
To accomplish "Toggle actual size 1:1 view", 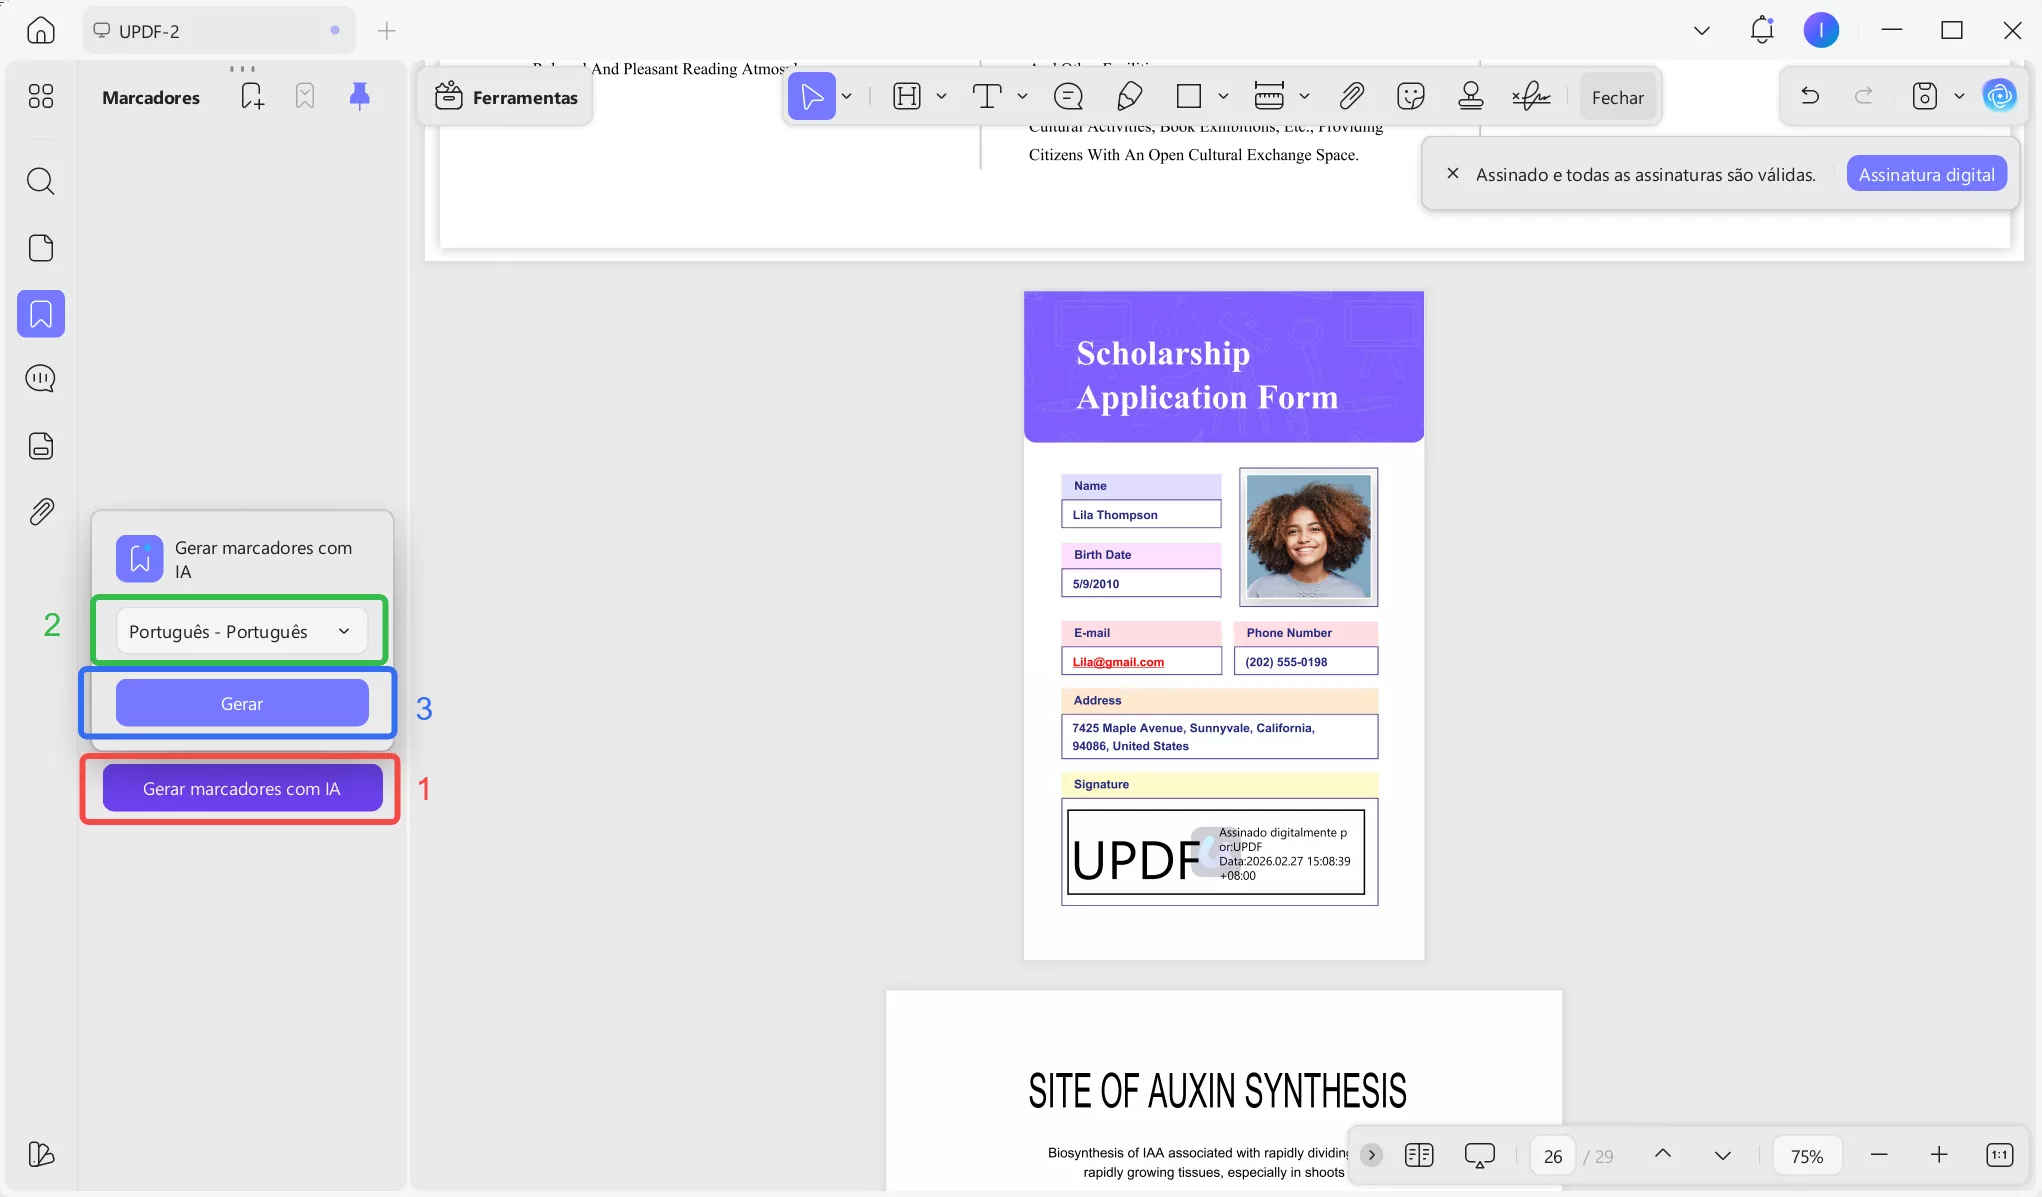I will tap(1998, 1155).
